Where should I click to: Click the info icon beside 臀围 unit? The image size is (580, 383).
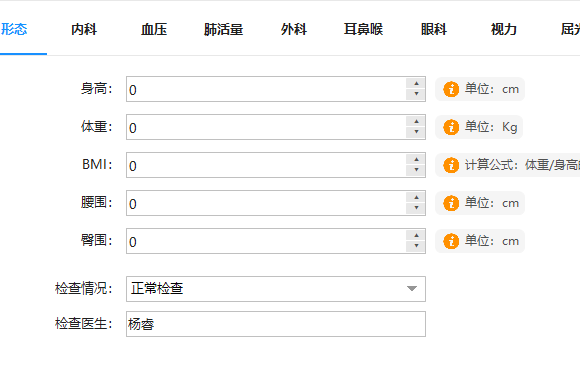coord(451,241)
